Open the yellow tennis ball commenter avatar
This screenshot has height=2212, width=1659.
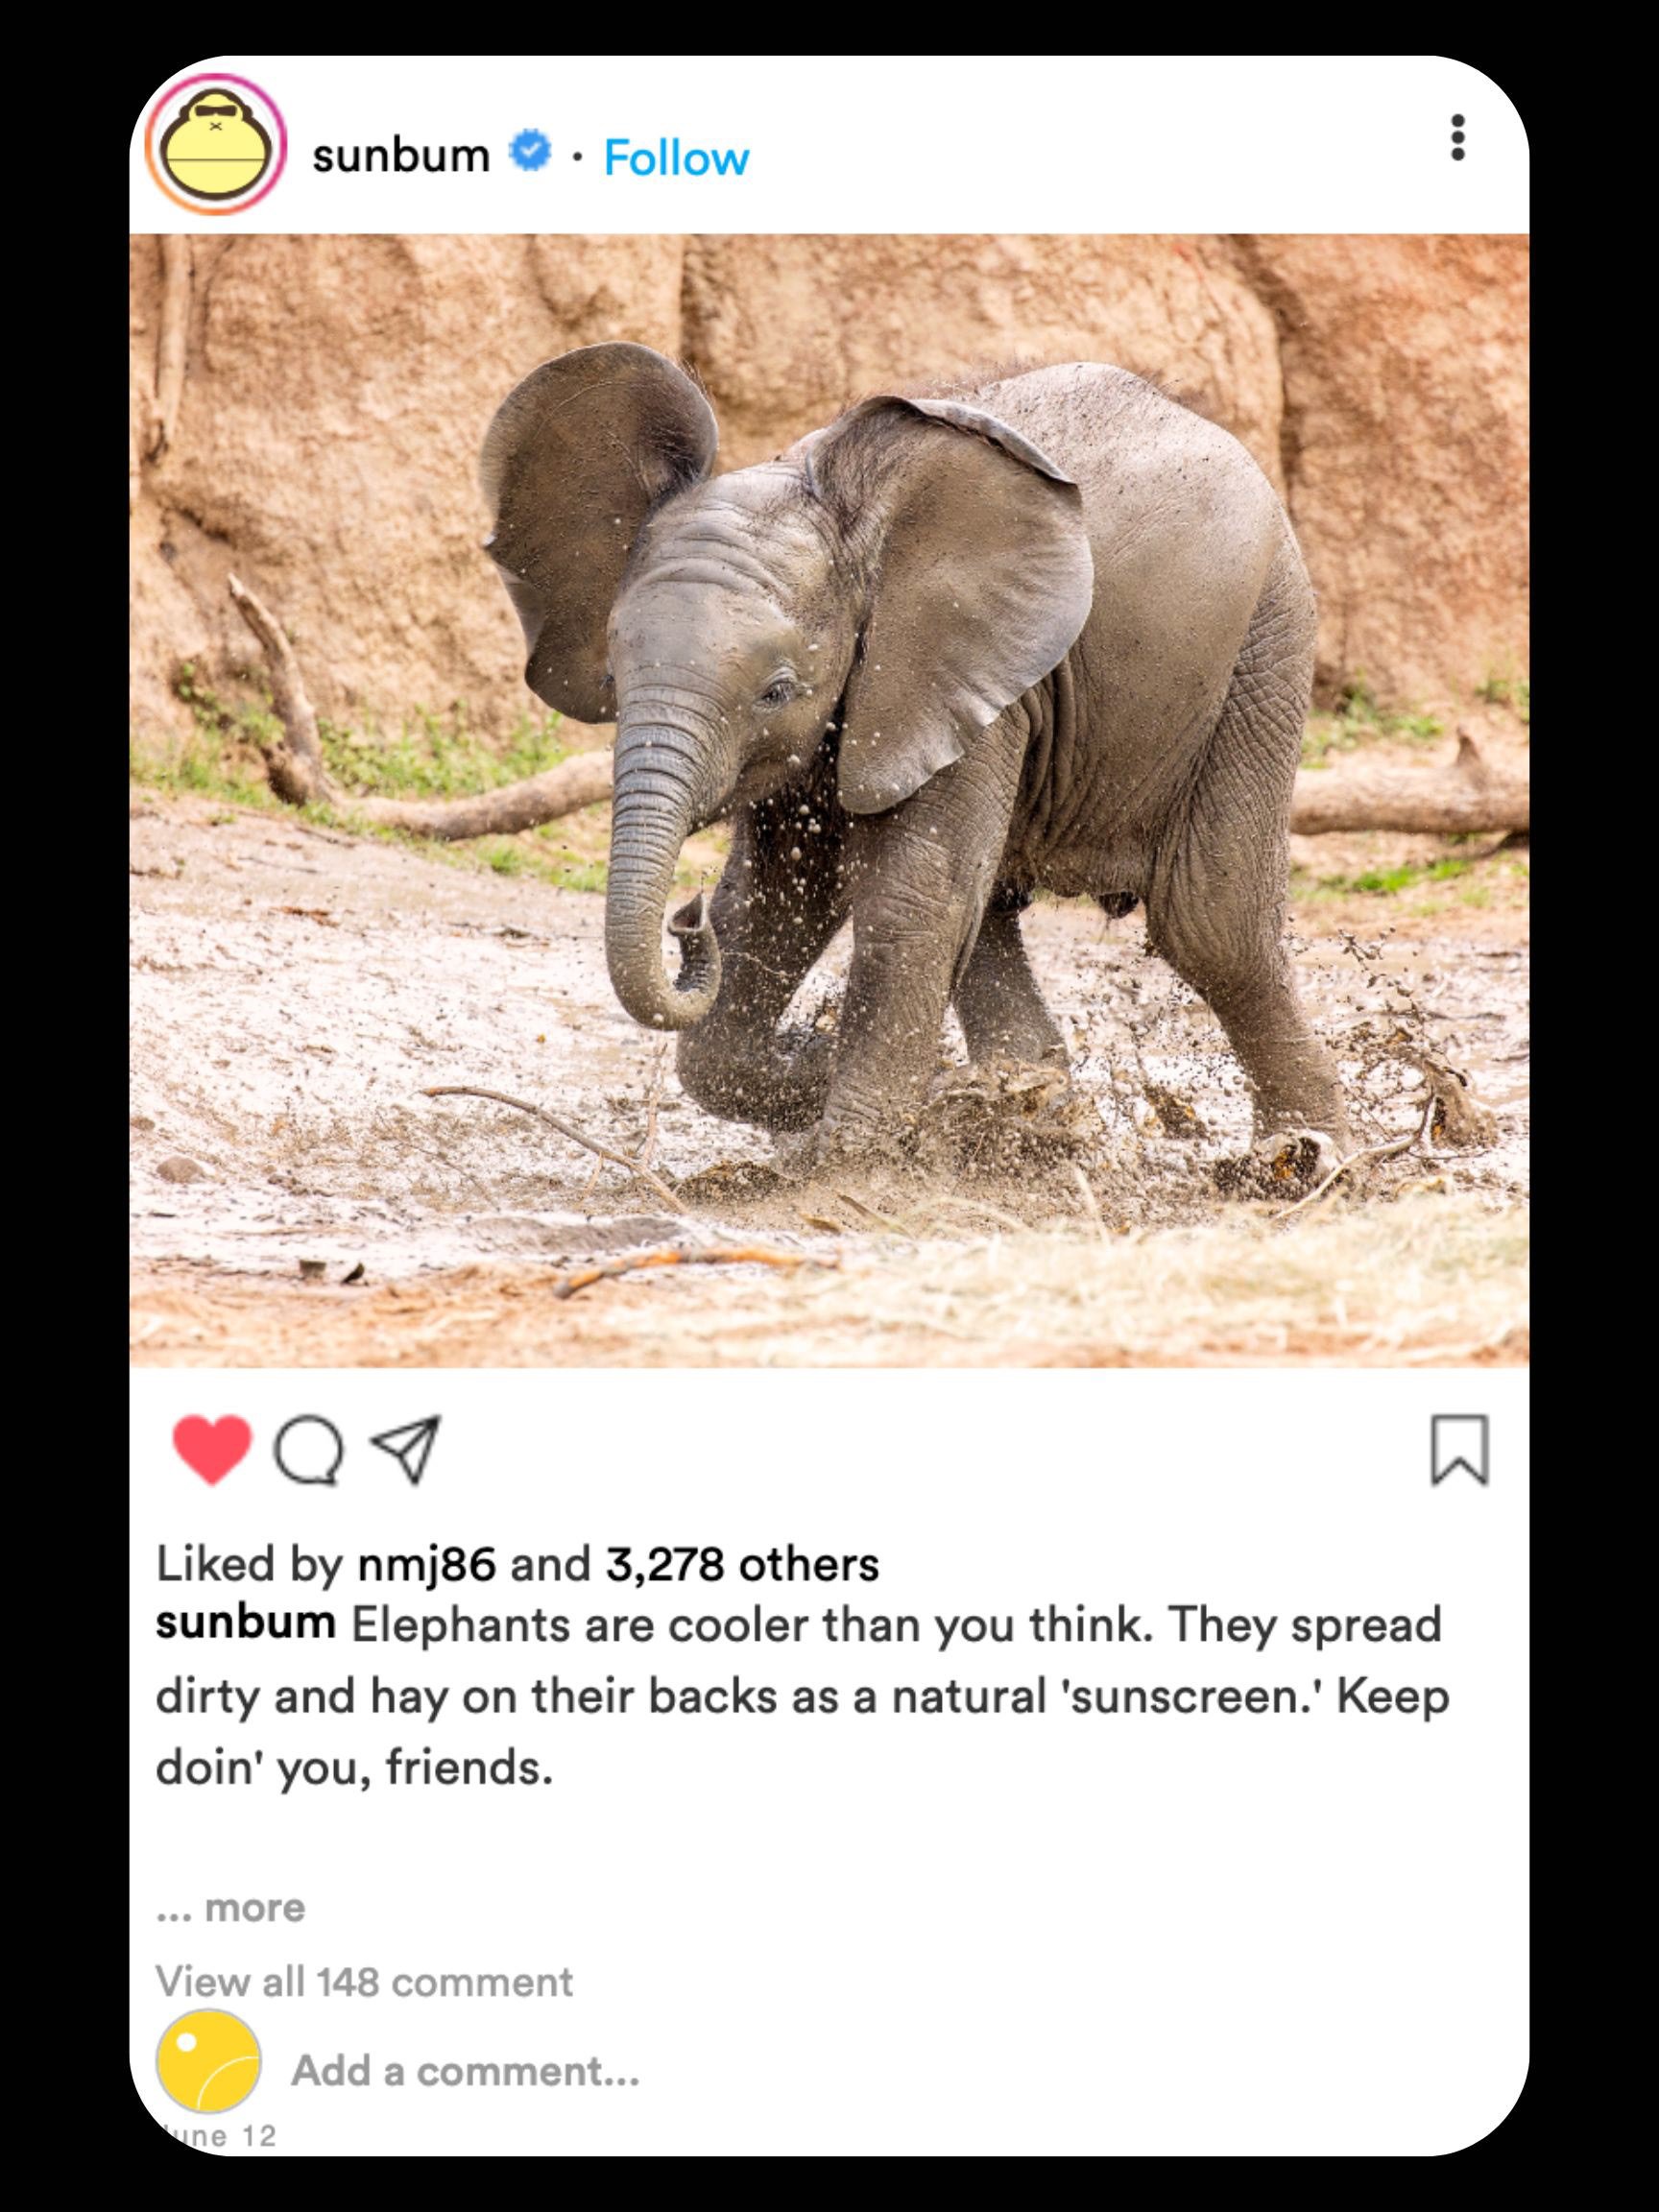(x=208, y=2061)
